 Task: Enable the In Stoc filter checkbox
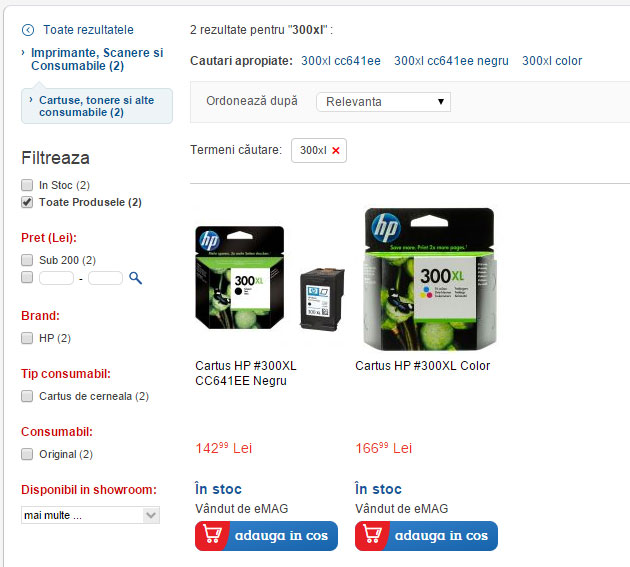click(27, 185)
